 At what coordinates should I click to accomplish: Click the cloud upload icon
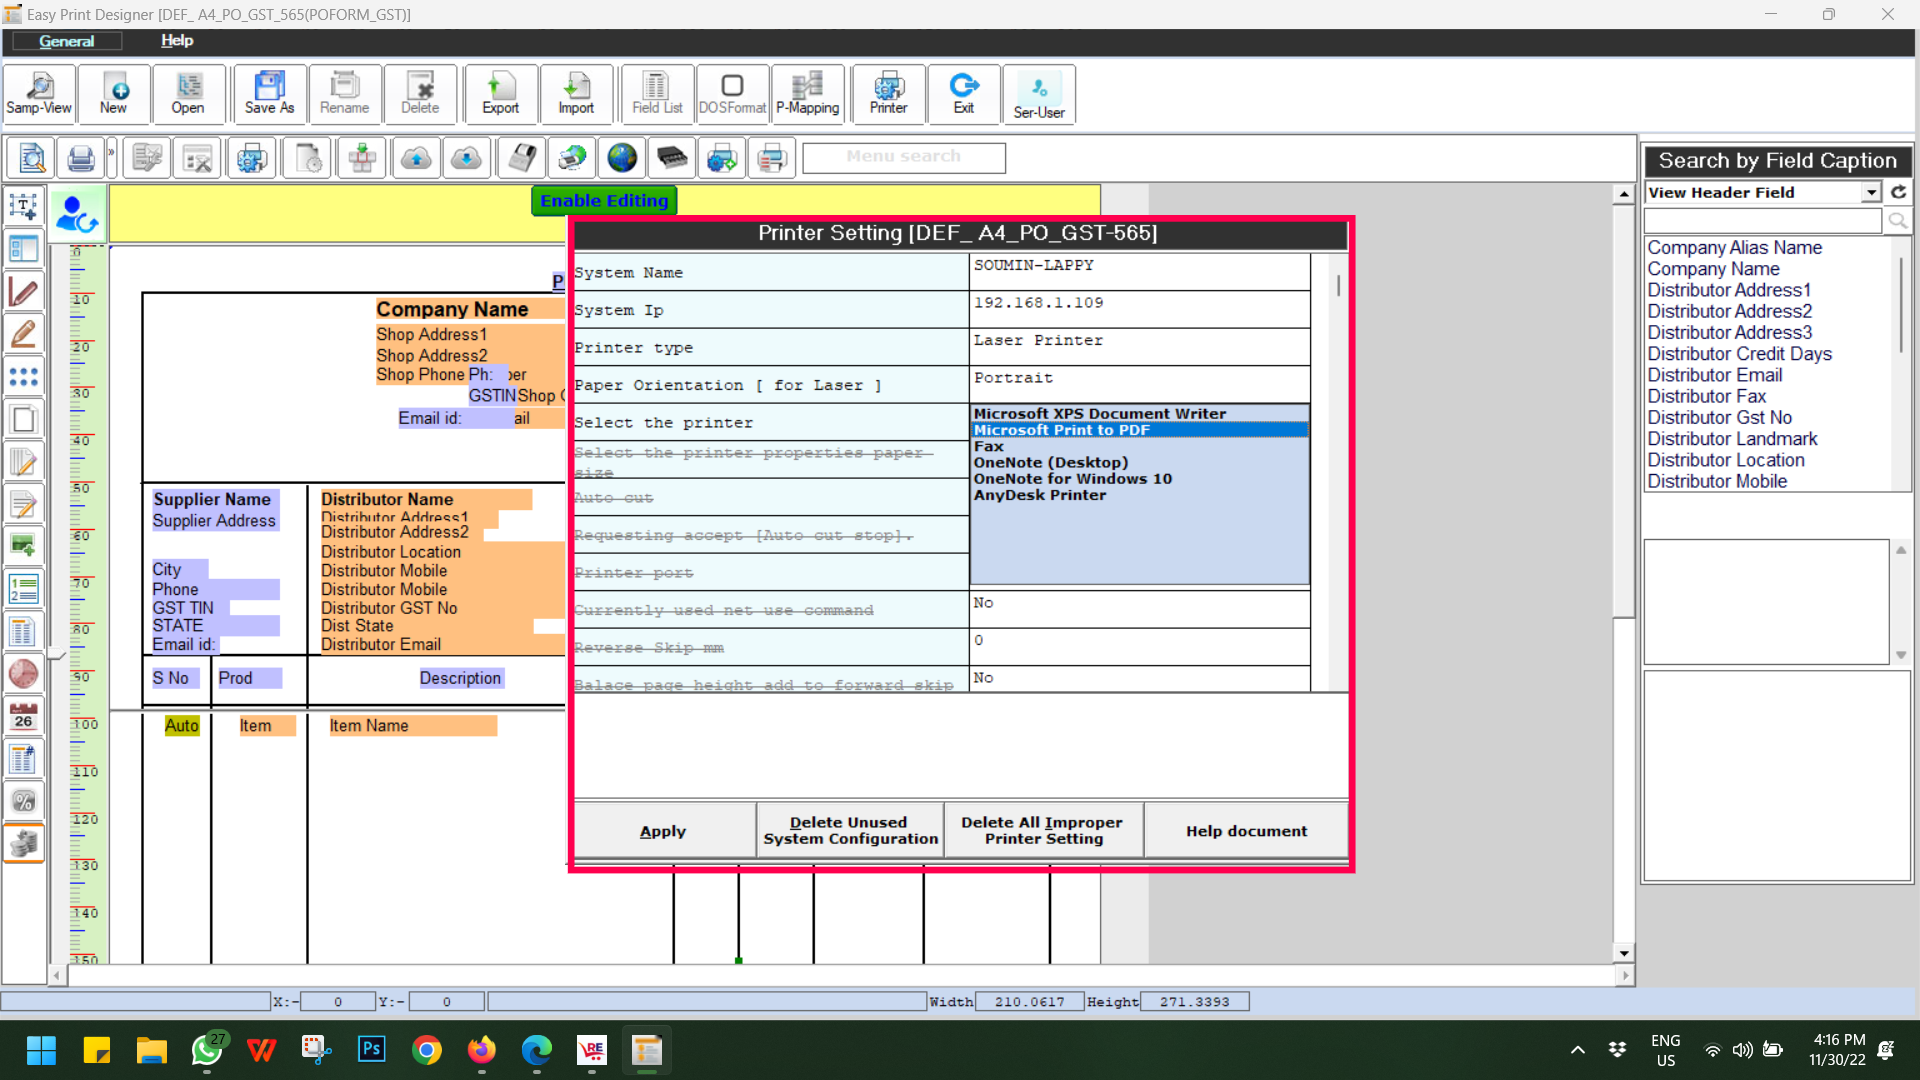(x=416, y=158)
